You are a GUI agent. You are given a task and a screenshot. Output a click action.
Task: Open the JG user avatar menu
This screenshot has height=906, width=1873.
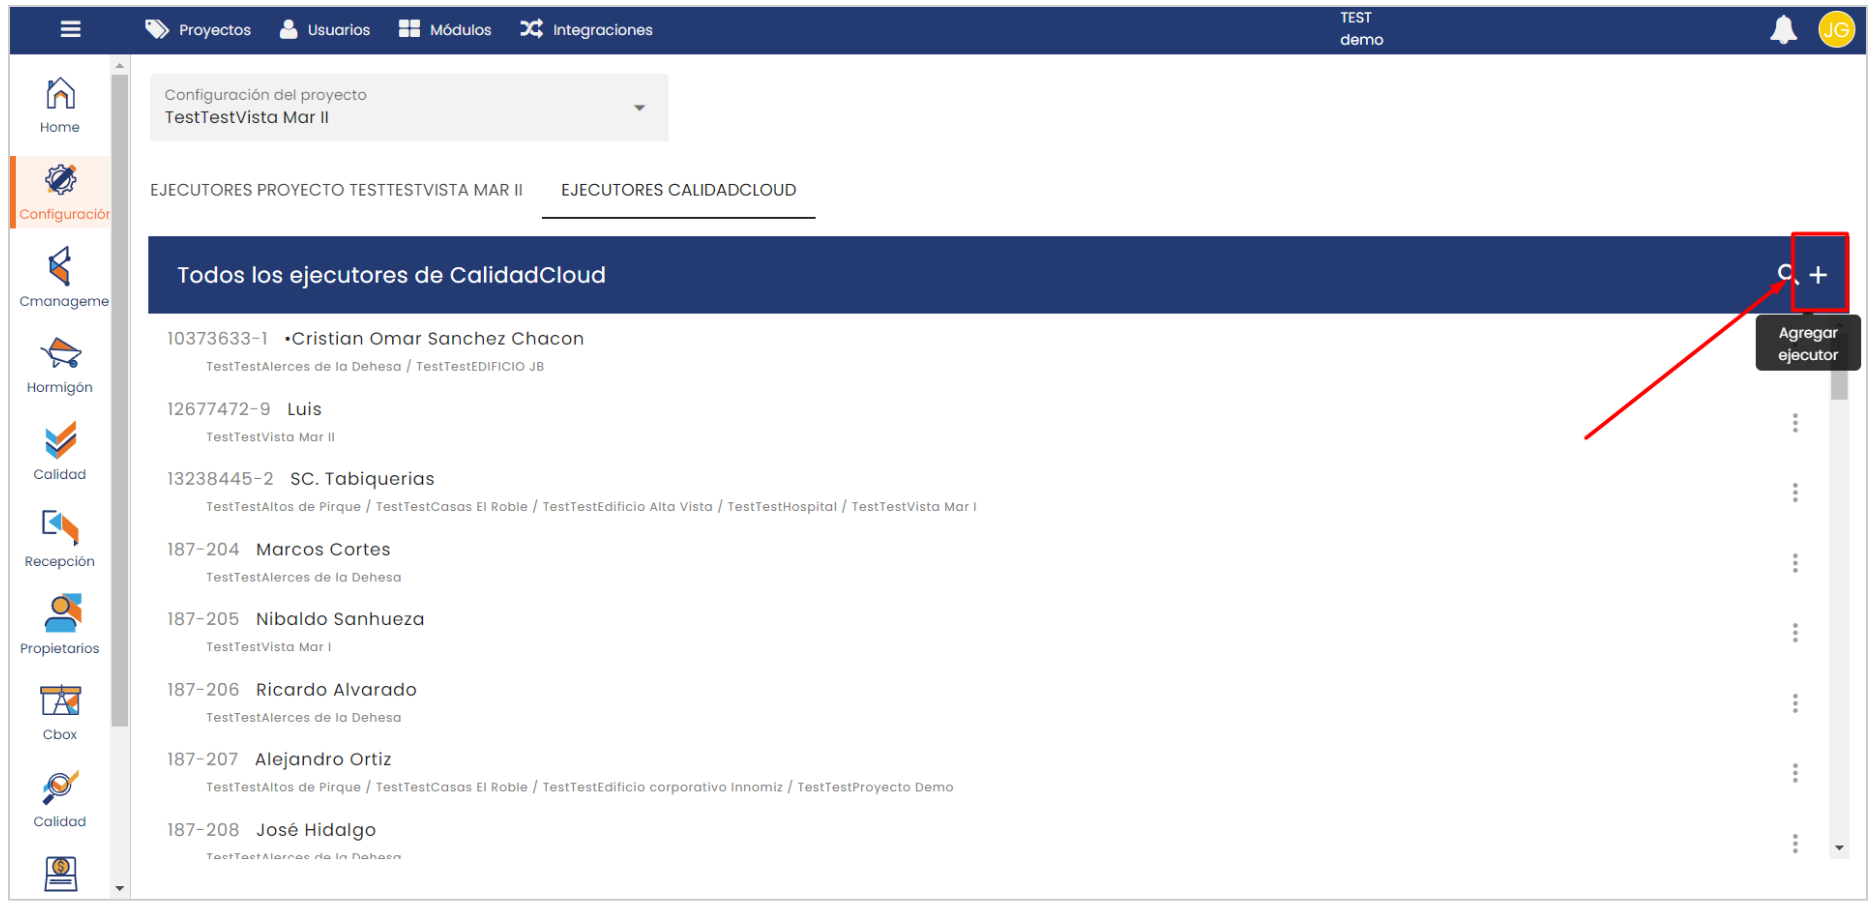(x=1835, y=30)
